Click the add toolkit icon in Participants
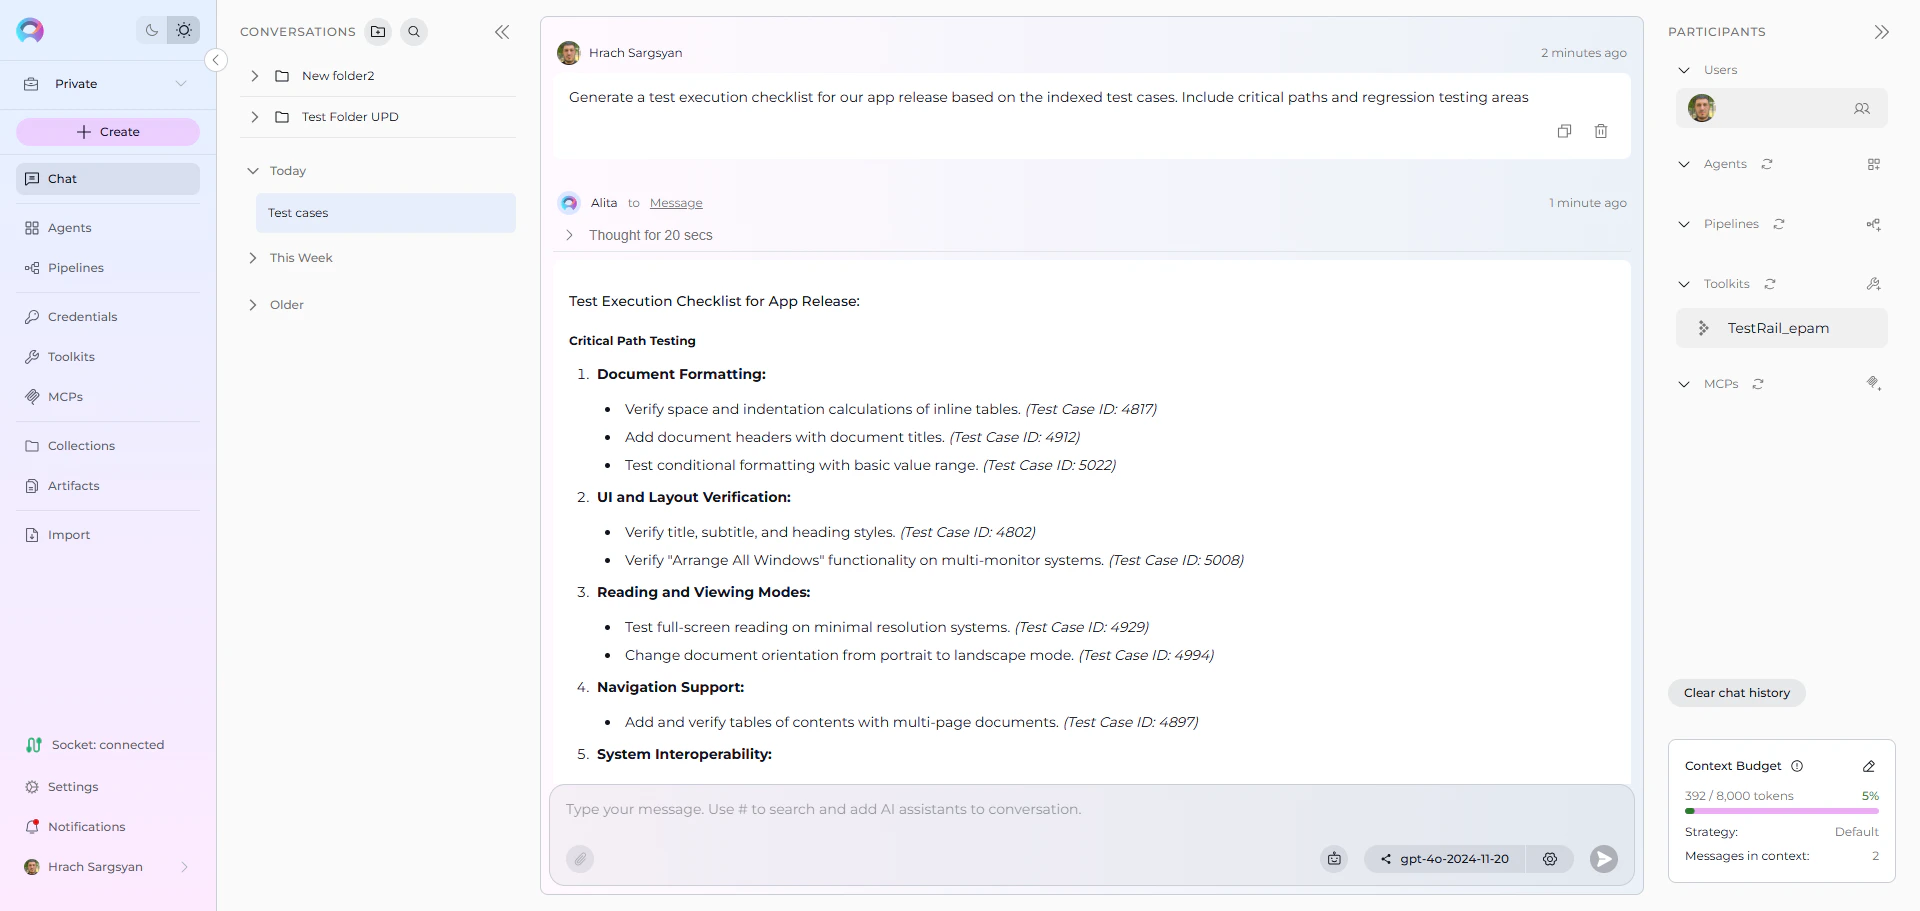Viewport: 1920px width, 911px height. 1874,284
